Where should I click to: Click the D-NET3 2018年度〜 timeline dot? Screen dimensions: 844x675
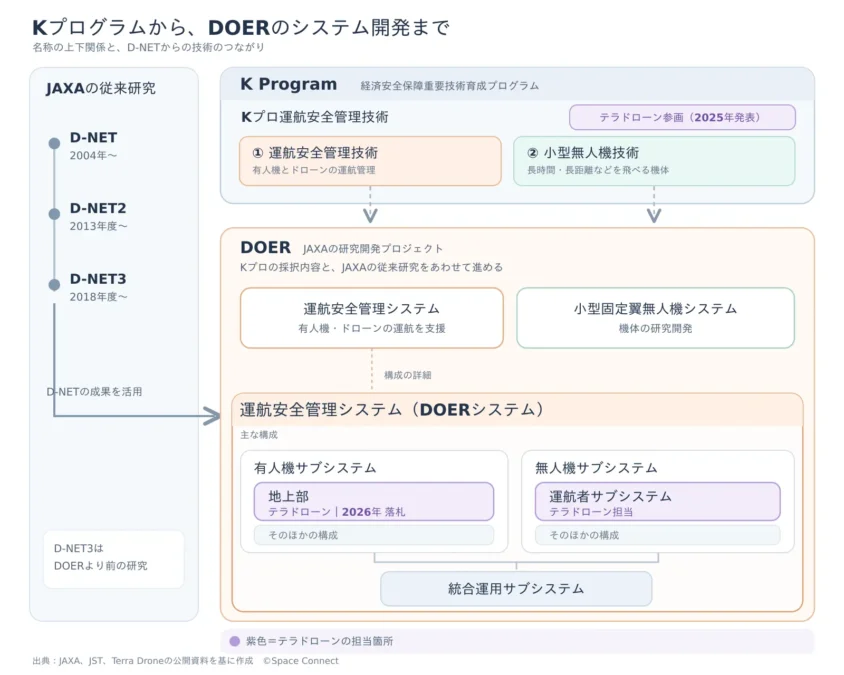click(x=54, y=285)
